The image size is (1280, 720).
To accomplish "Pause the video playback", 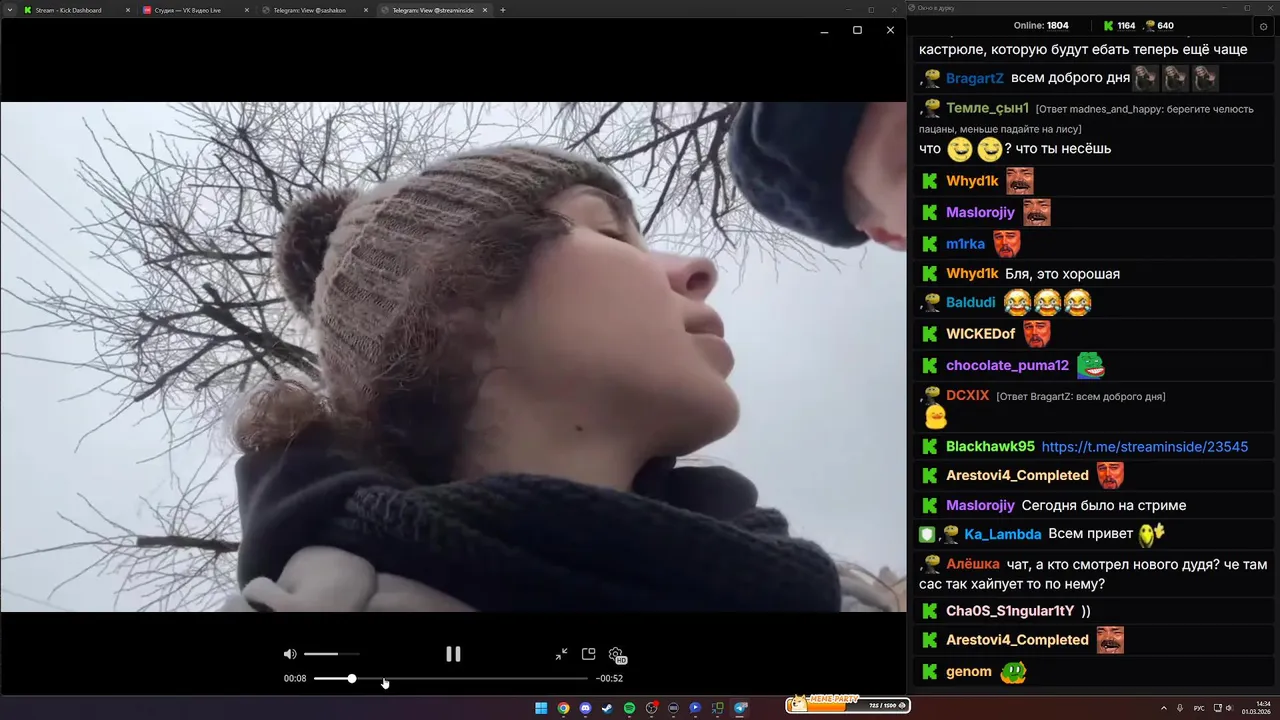I will [x=453, y=654].
